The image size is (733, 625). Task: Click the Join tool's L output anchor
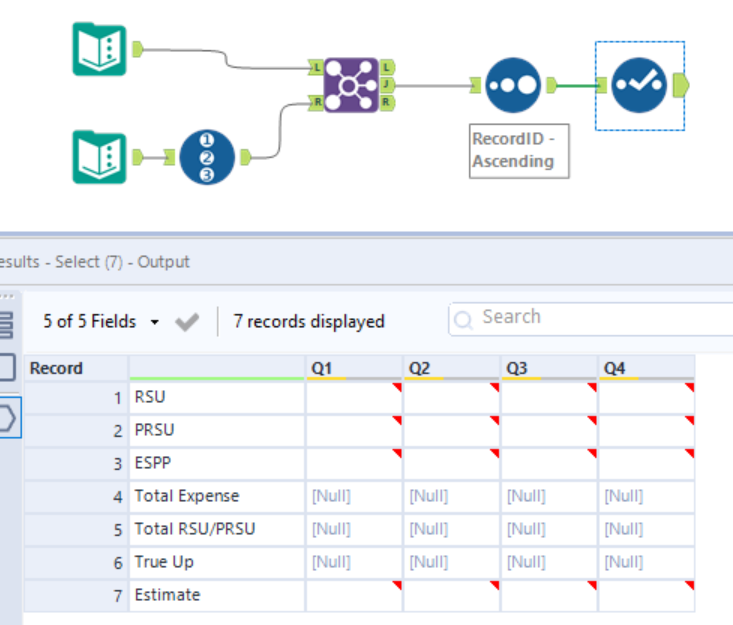pos(386,68)
